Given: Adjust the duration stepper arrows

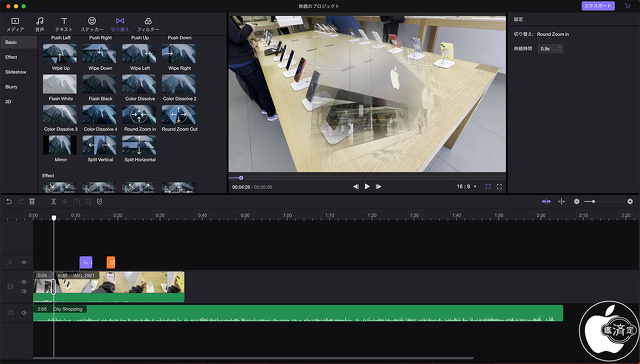Looking at the screenshot, I should pos(560,49).
